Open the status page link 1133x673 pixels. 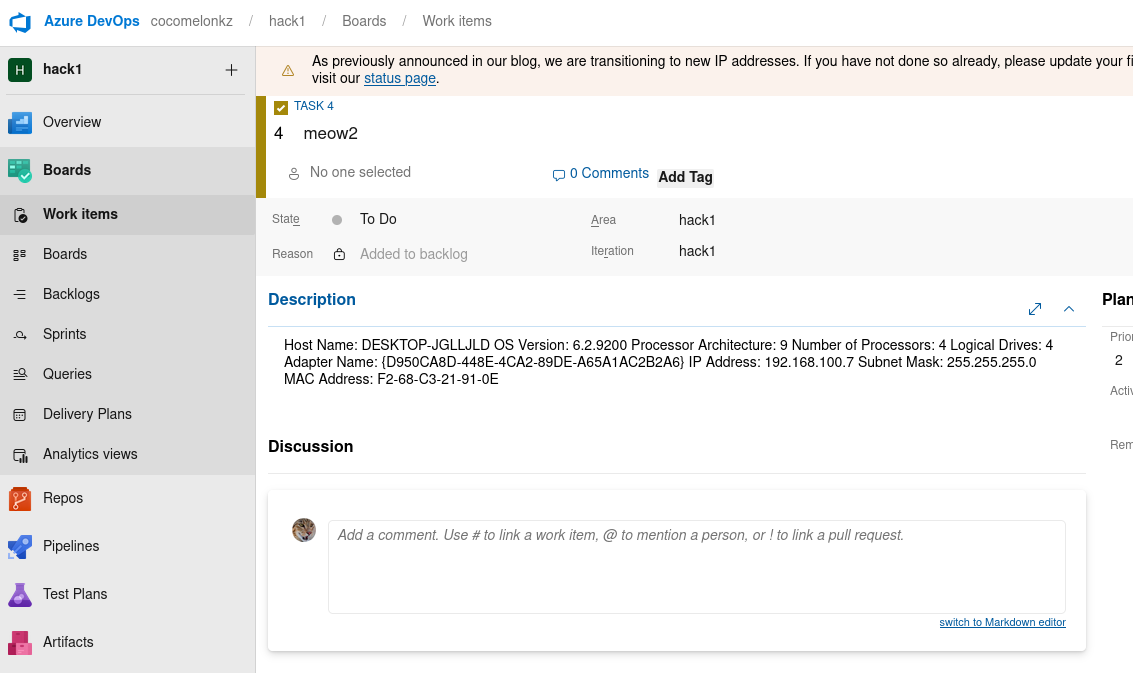coord(400,78)
